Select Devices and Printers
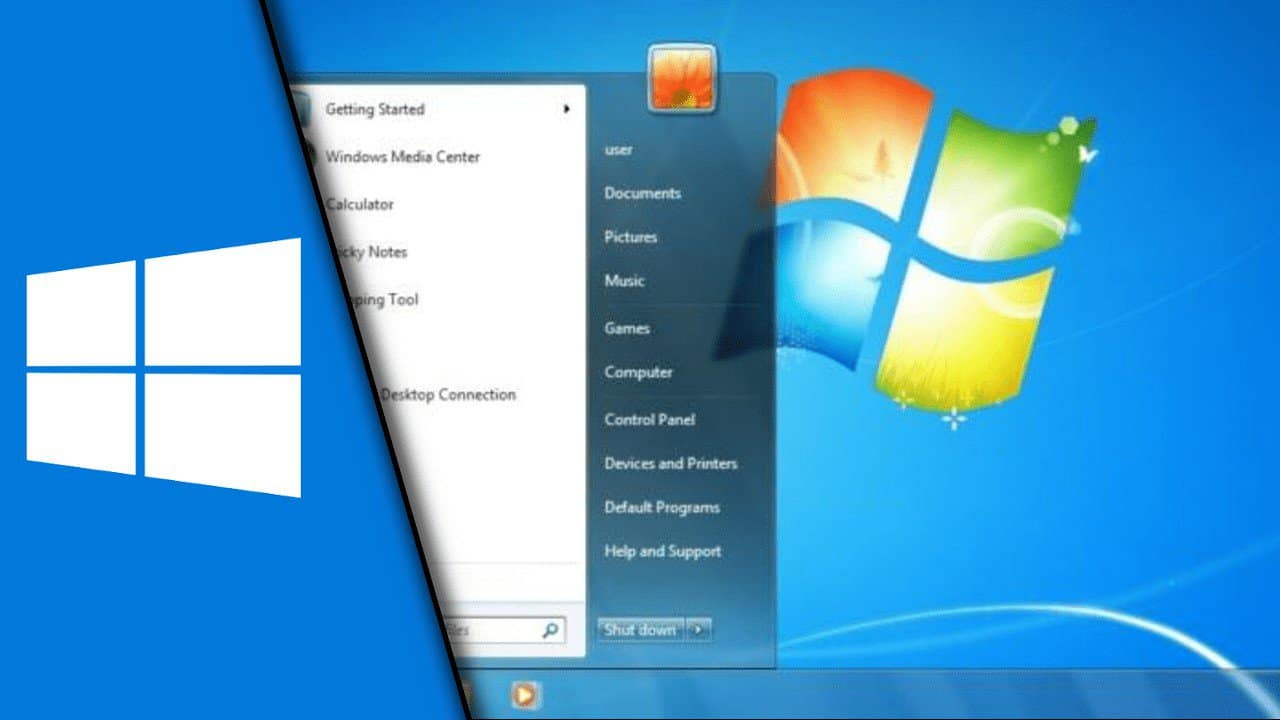Screen dimensions: 1280x720 [x=670, y=464]
